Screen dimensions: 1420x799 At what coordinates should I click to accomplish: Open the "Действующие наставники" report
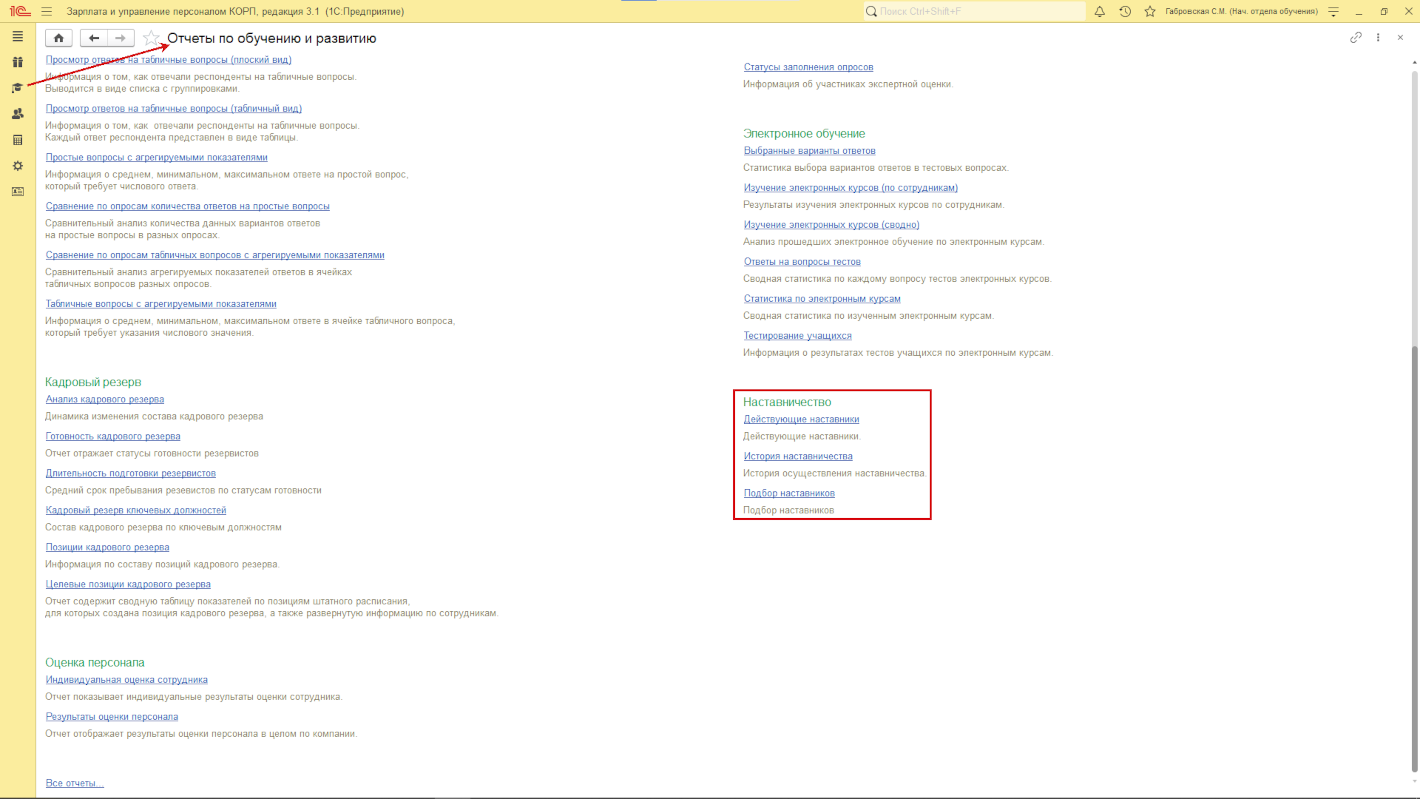[801, 419]
